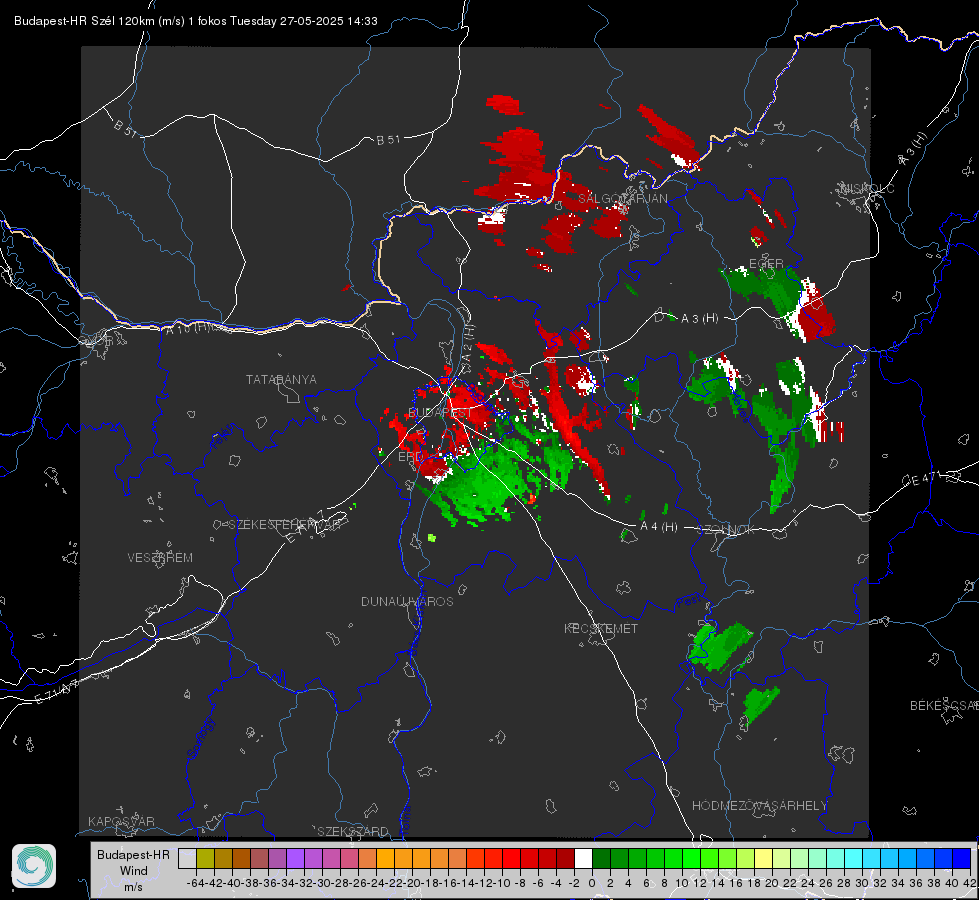Click the BUDAPEST city label on the map
Screen dimensions: 979x900
(x=440, y=413)
